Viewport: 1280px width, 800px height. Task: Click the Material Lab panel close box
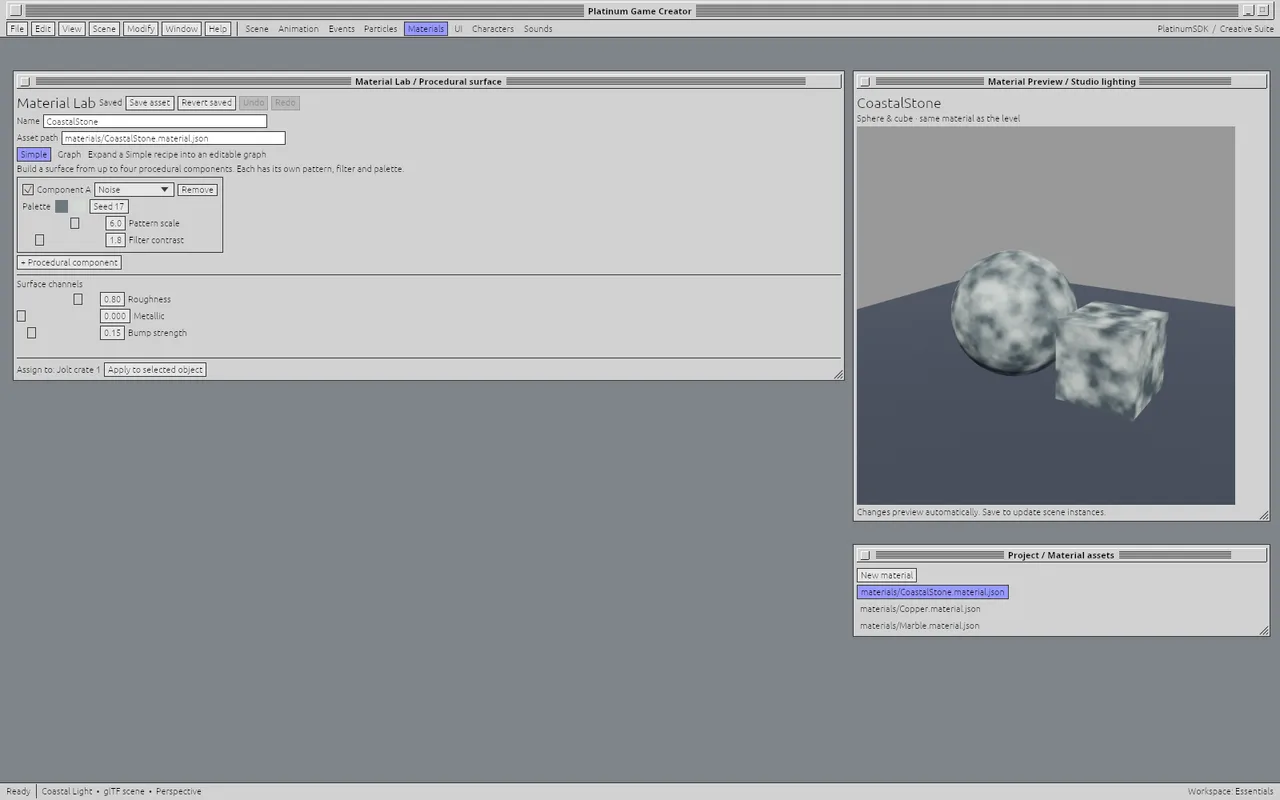25,81
